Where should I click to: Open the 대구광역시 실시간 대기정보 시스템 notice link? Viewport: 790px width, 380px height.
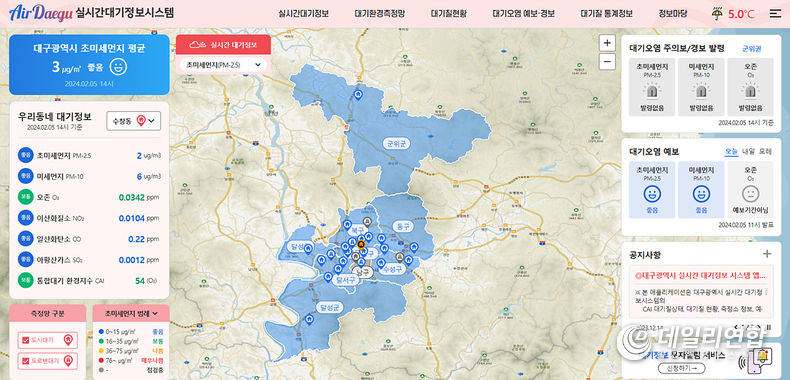click(701, 276)
